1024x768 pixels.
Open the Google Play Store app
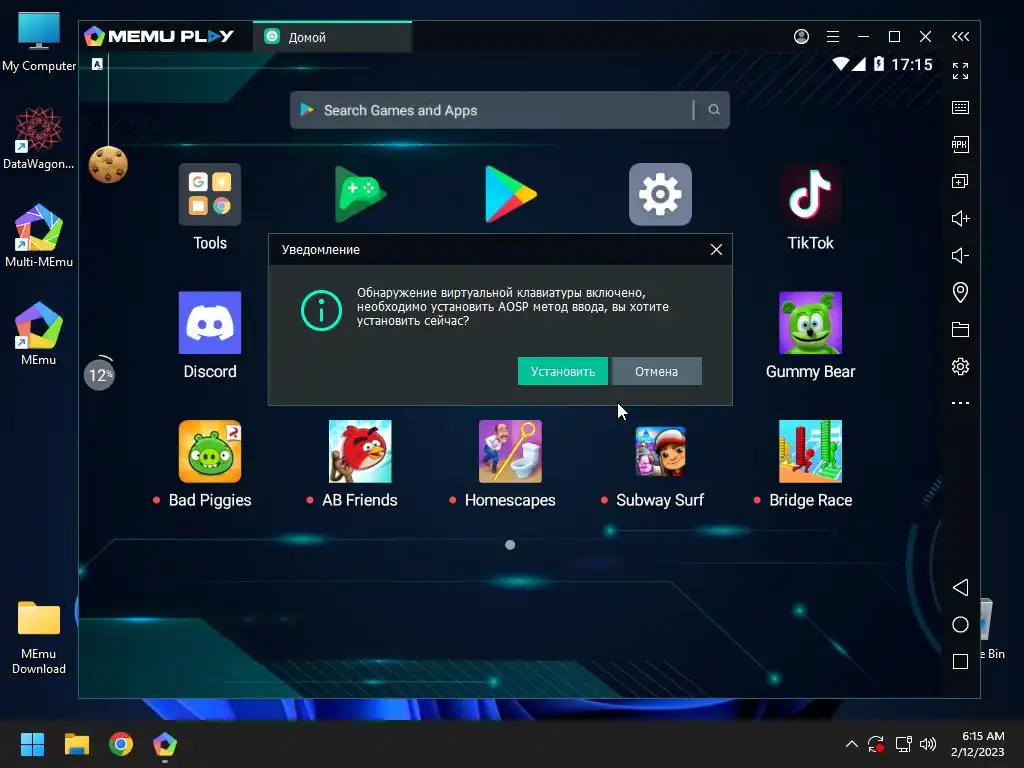tap(510, 195)
